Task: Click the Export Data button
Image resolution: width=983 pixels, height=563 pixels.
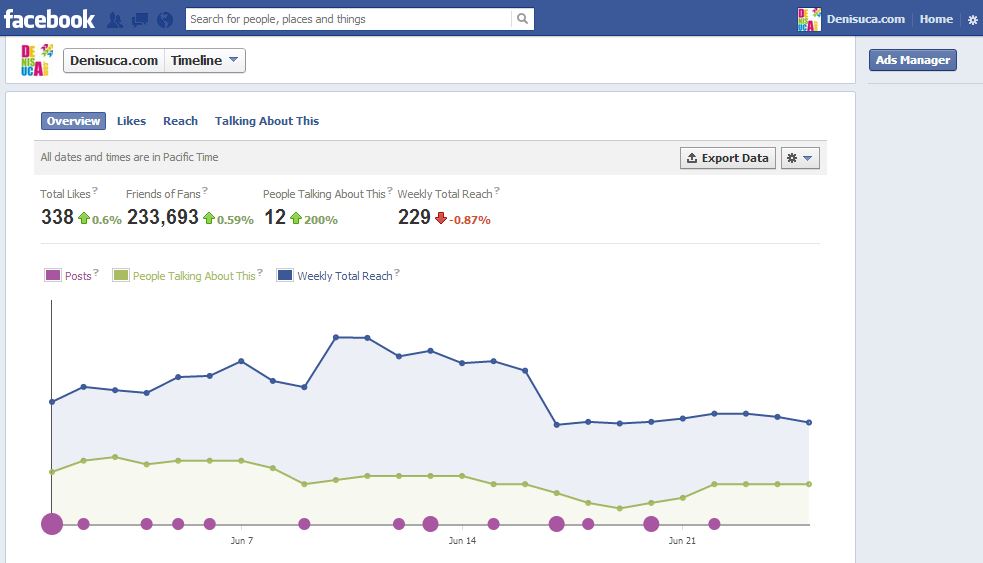Action: pyautogui.click(x=727, y=158)
